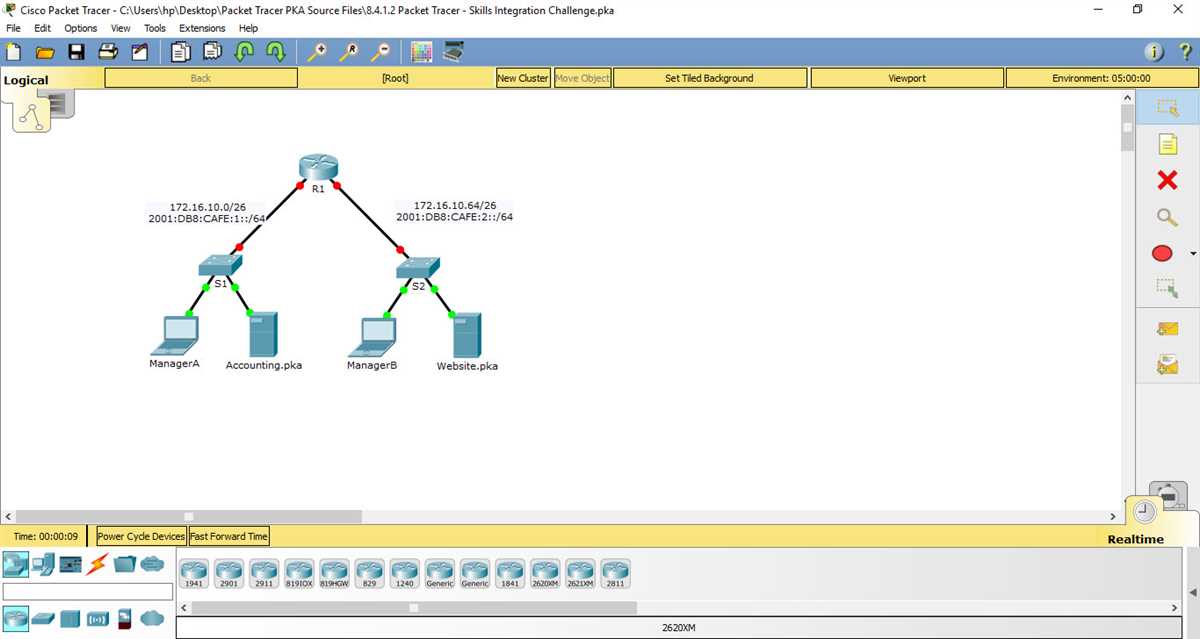Open the Tools menu
Image resolution: width=1200 pixels, height=639 pixels.
[x=154, y=28]
